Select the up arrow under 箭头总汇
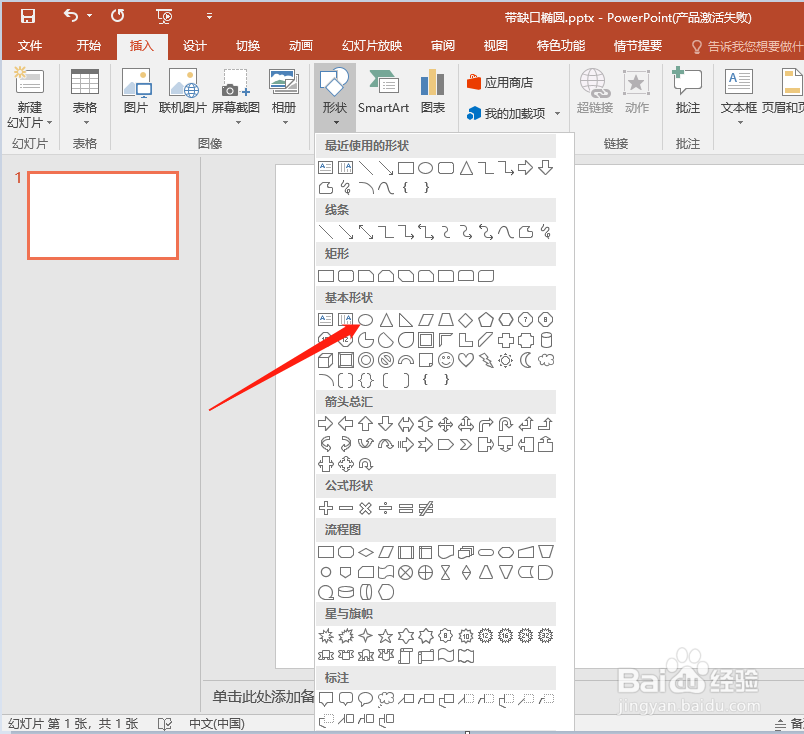 click(366, 424)
